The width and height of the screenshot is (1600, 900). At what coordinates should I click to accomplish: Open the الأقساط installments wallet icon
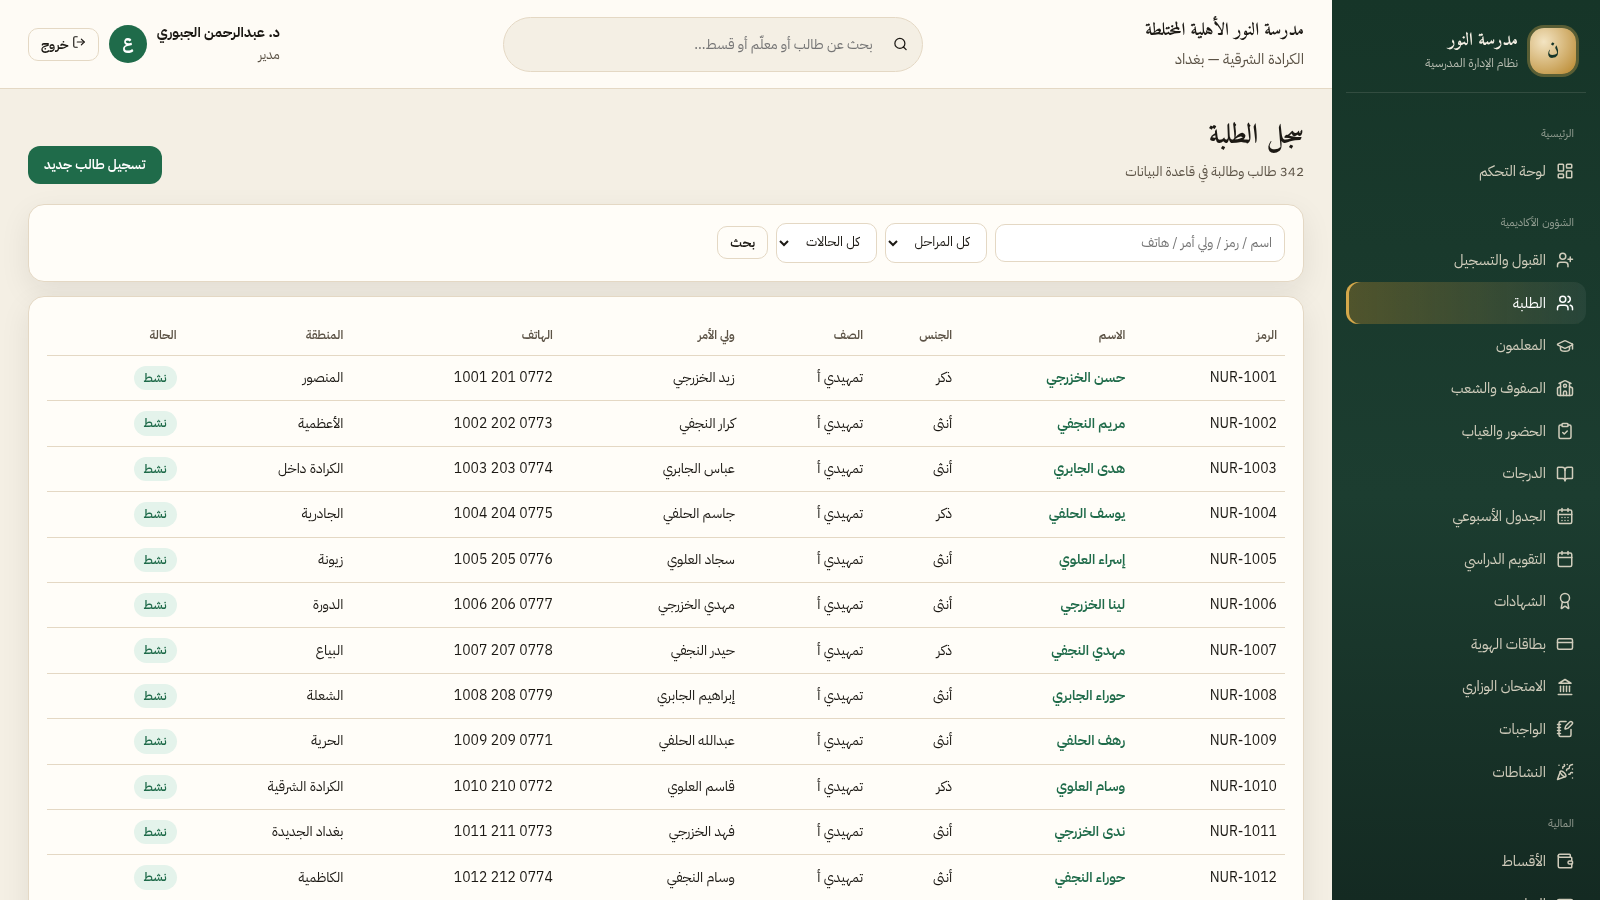(x=1565, y=861)
